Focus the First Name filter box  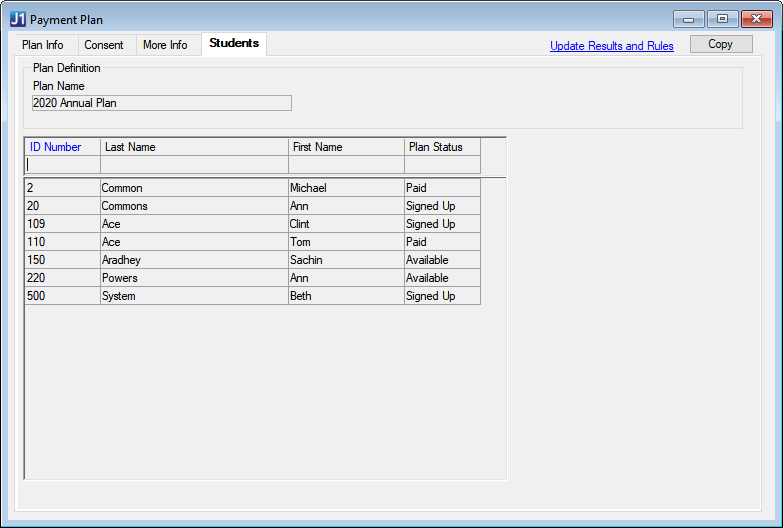pos(346,164)
